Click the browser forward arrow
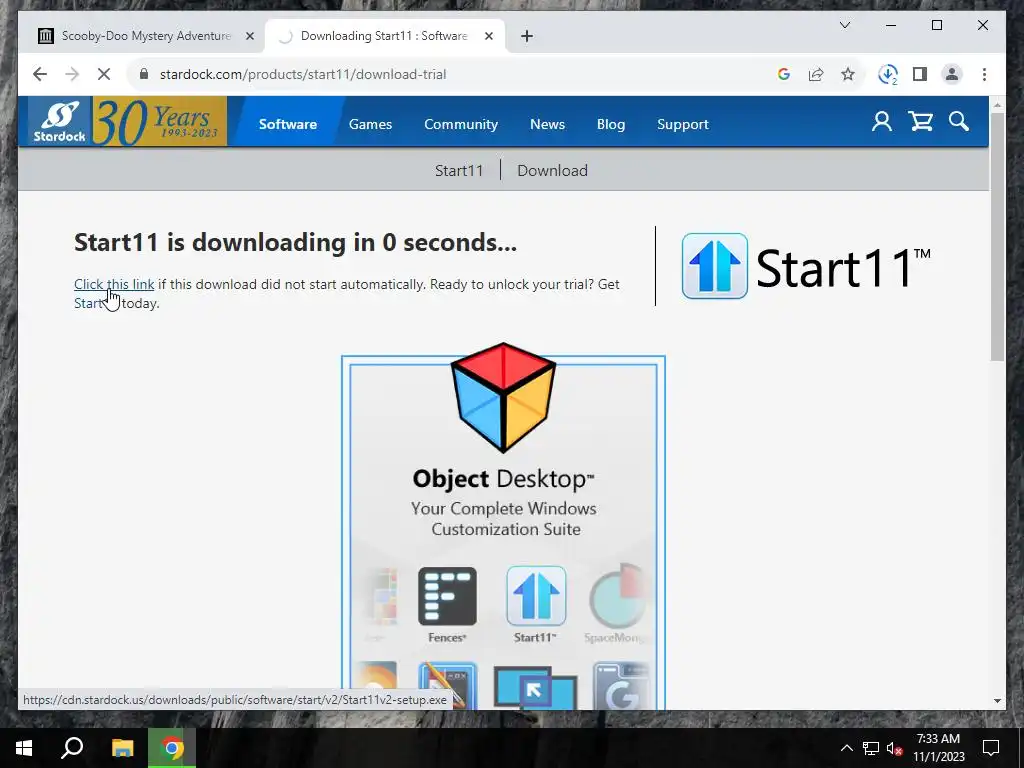The image size is (1024, 768). 72,74
